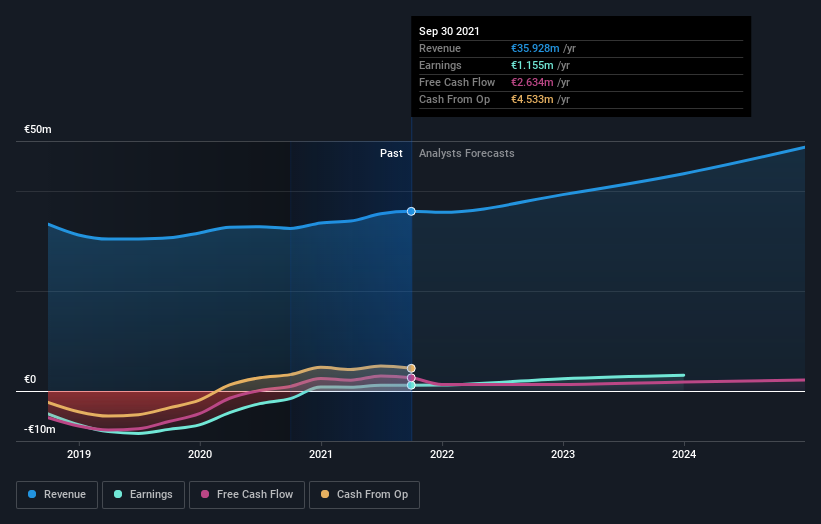This screenshot has width=821, height=524.
Task: Click the Free Cash Flow label in tooltip
Action: pyautogui.click(x=457, y=82)
